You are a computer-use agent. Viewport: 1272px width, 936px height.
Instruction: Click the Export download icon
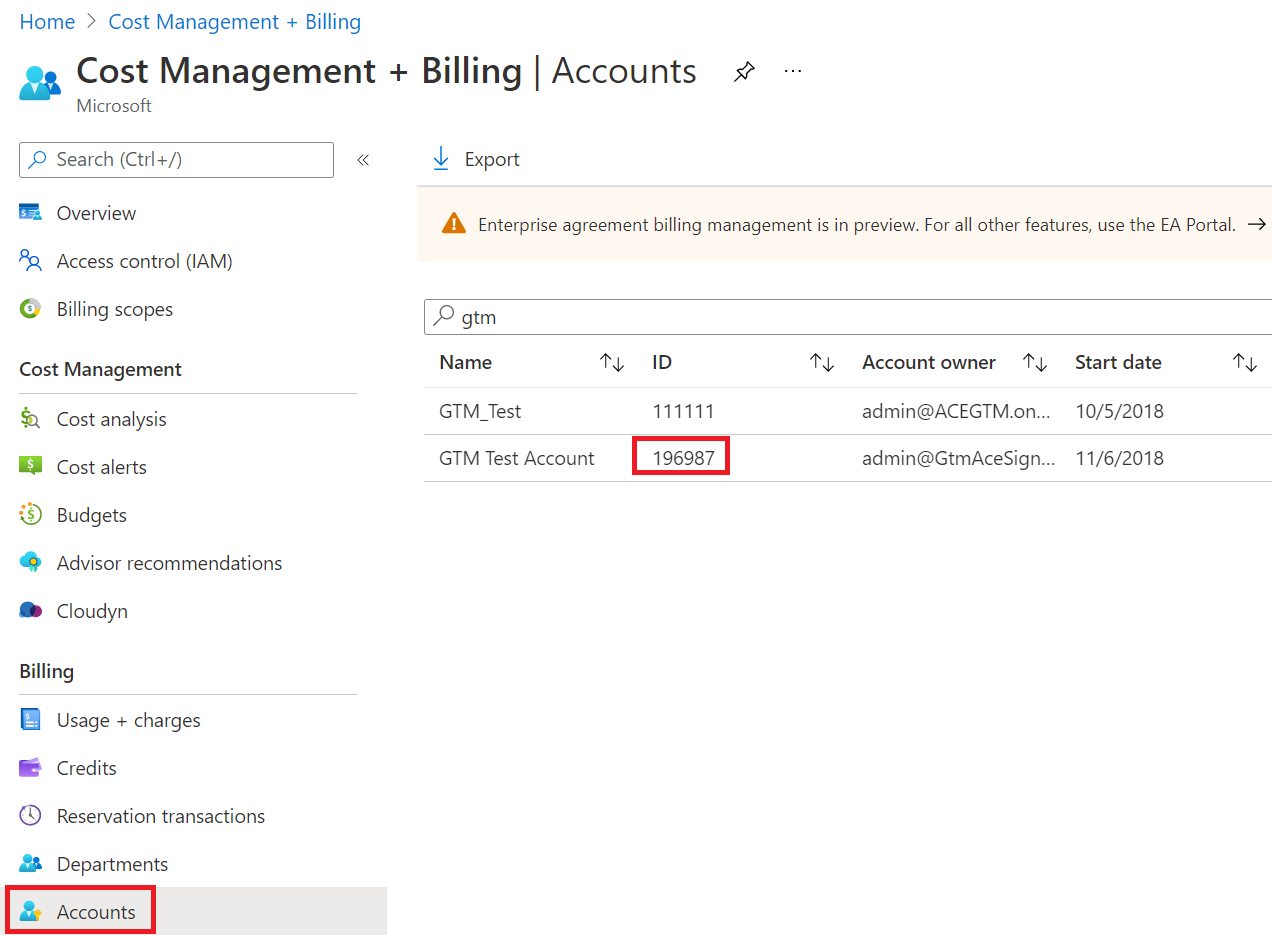tap(440, 159)
